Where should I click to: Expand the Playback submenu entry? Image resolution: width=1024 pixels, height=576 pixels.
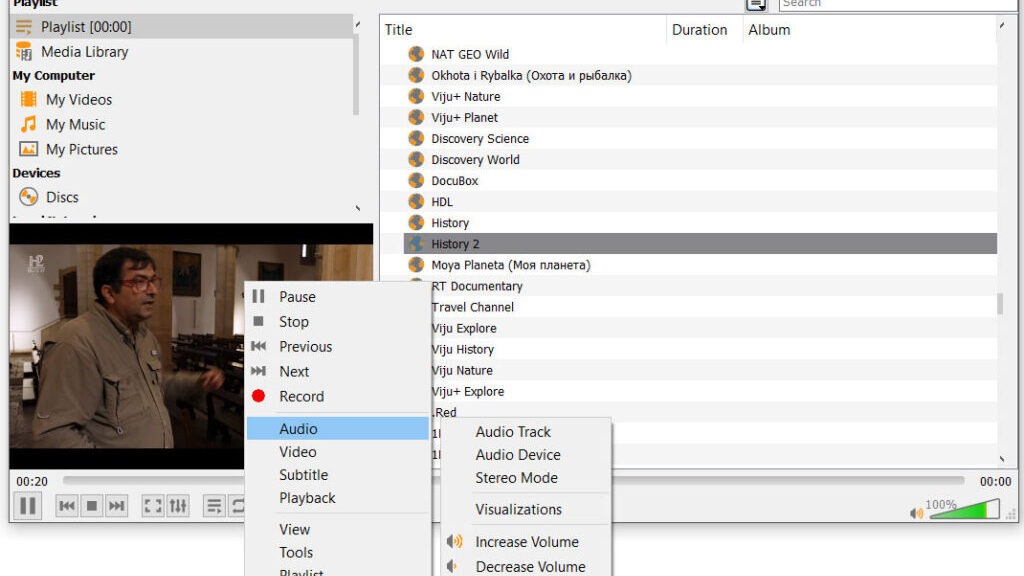coord(337,498)
